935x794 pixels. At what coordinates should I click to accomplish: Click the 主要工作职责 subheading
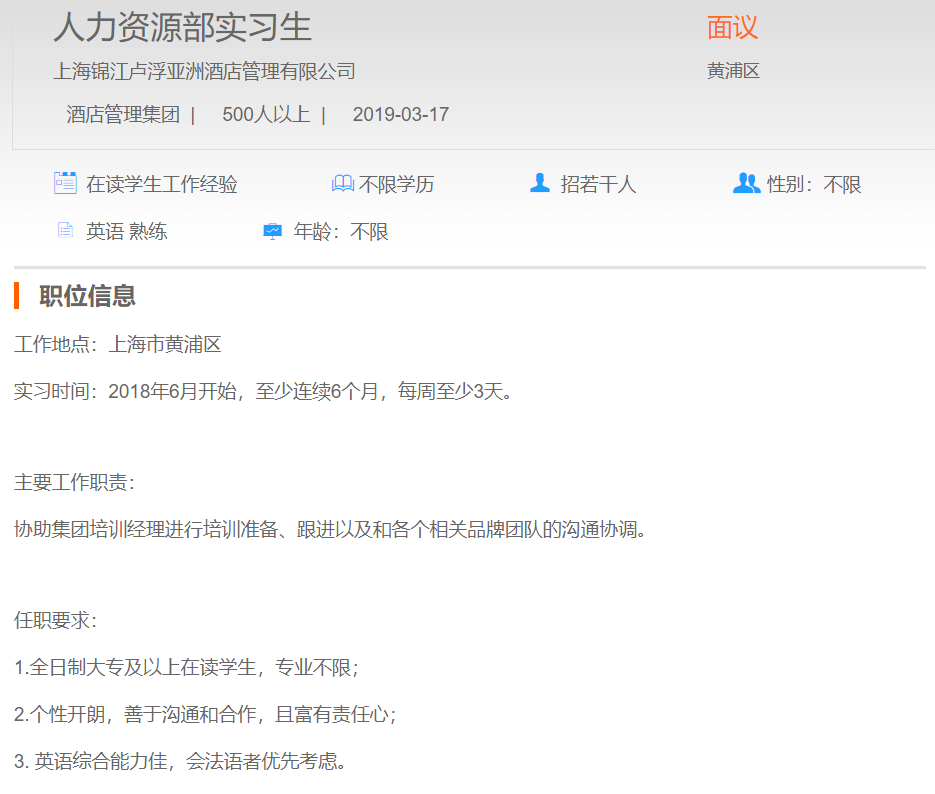point(74,483)
